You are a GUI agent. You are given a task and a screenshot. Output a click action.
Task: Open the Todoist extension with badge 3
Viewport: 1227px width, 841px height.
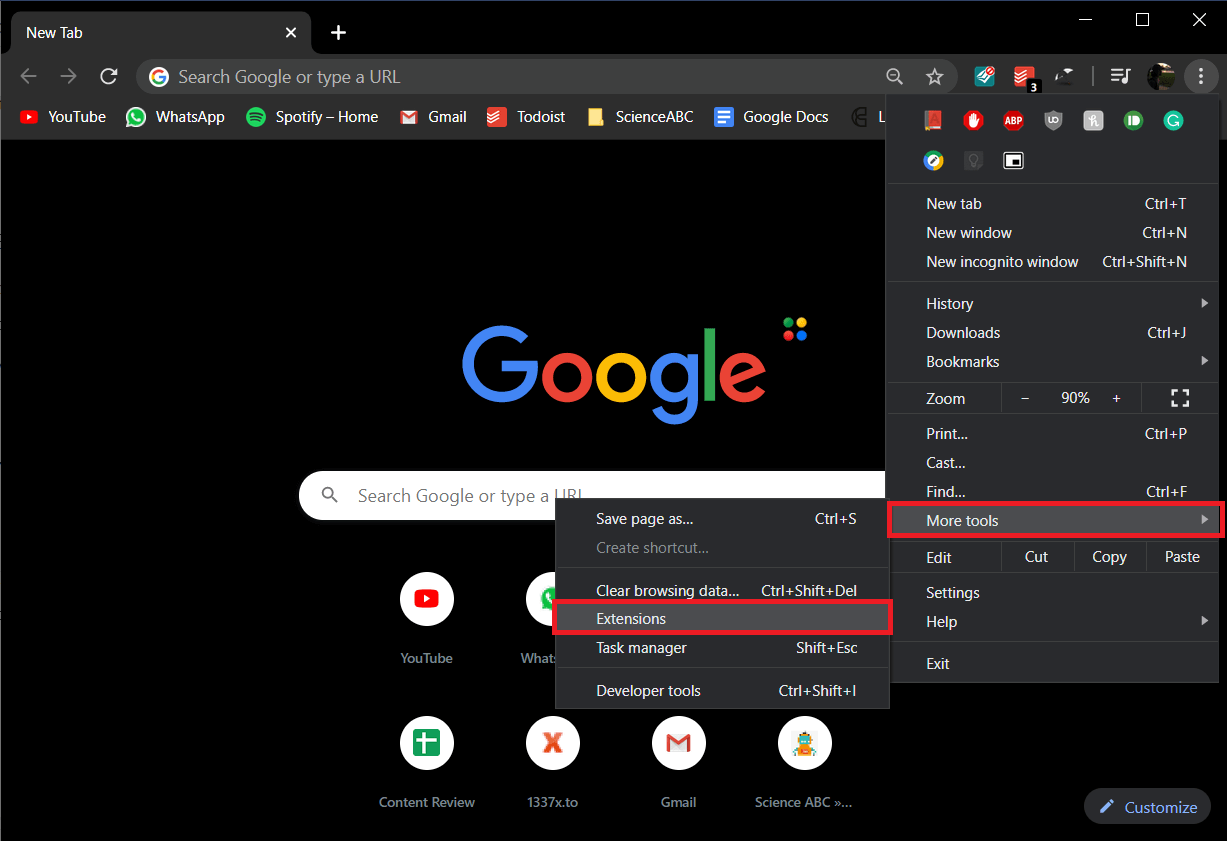click(1024, 76)
